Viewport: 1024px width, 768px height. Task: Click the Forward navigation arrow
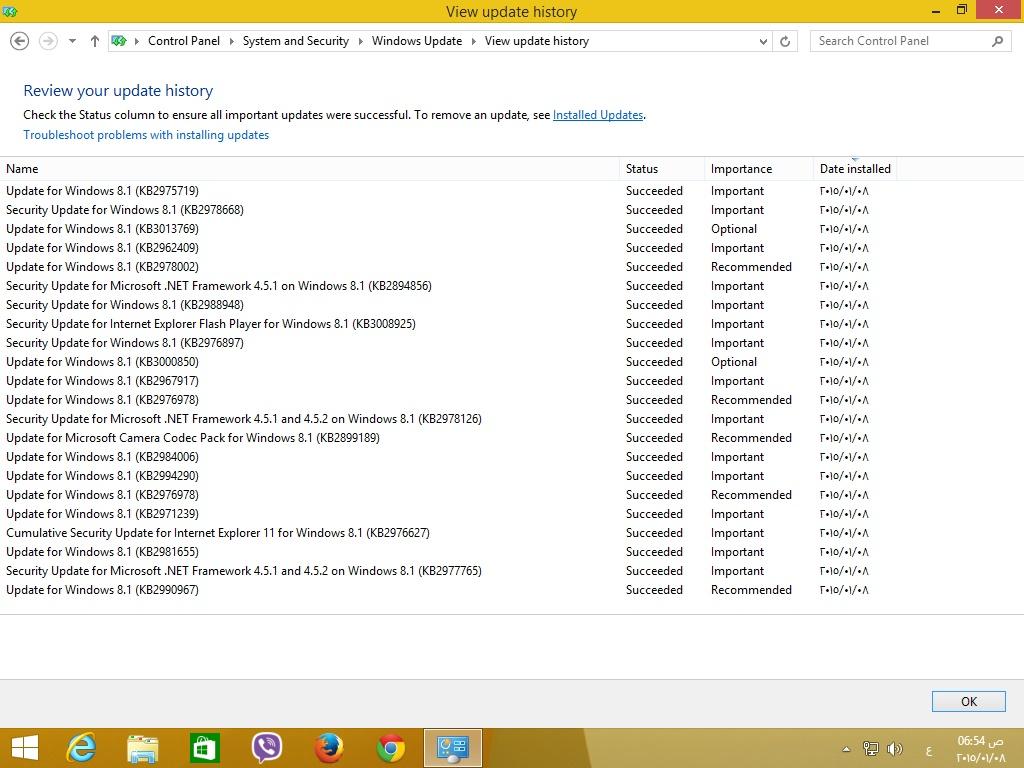click(48, 41)
